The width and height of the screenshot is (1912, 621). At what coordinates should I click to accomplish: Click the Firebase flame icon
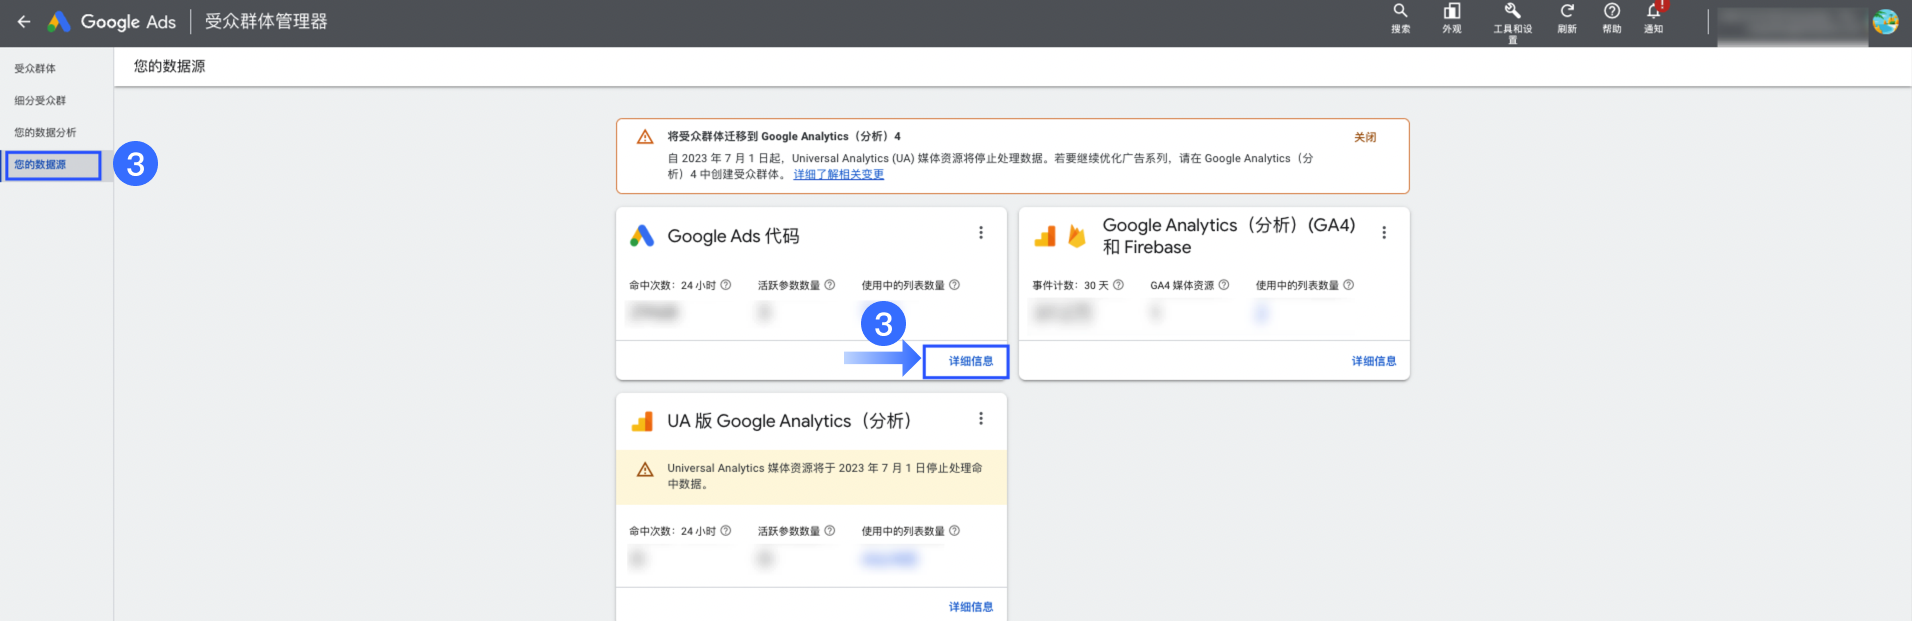tap(1077, 236)
